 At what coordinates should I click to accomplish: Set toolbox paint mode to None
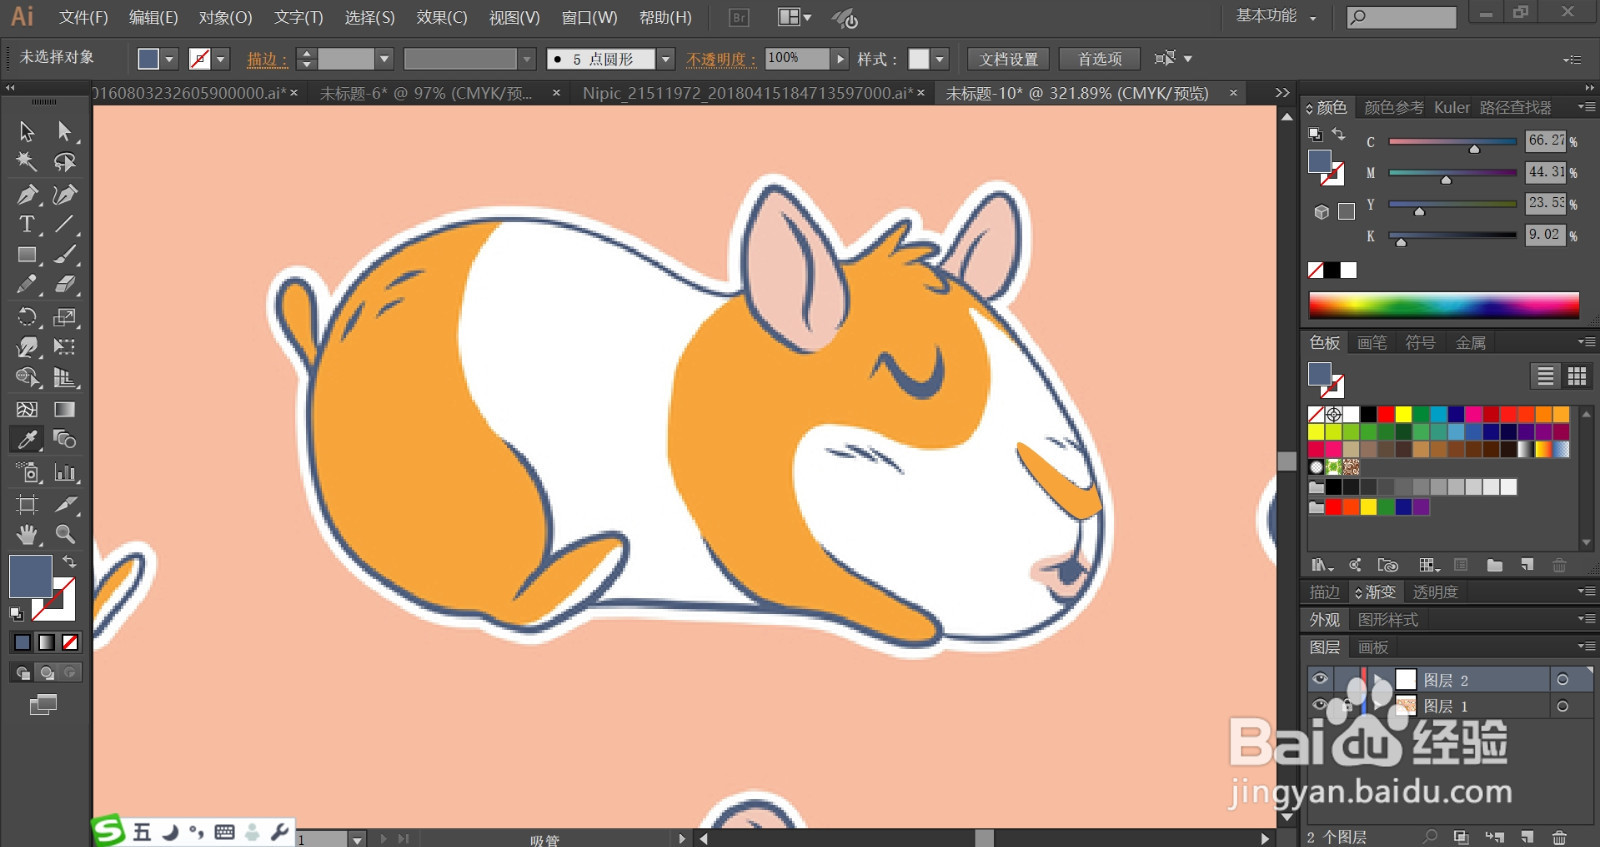(x=70, y=642)
